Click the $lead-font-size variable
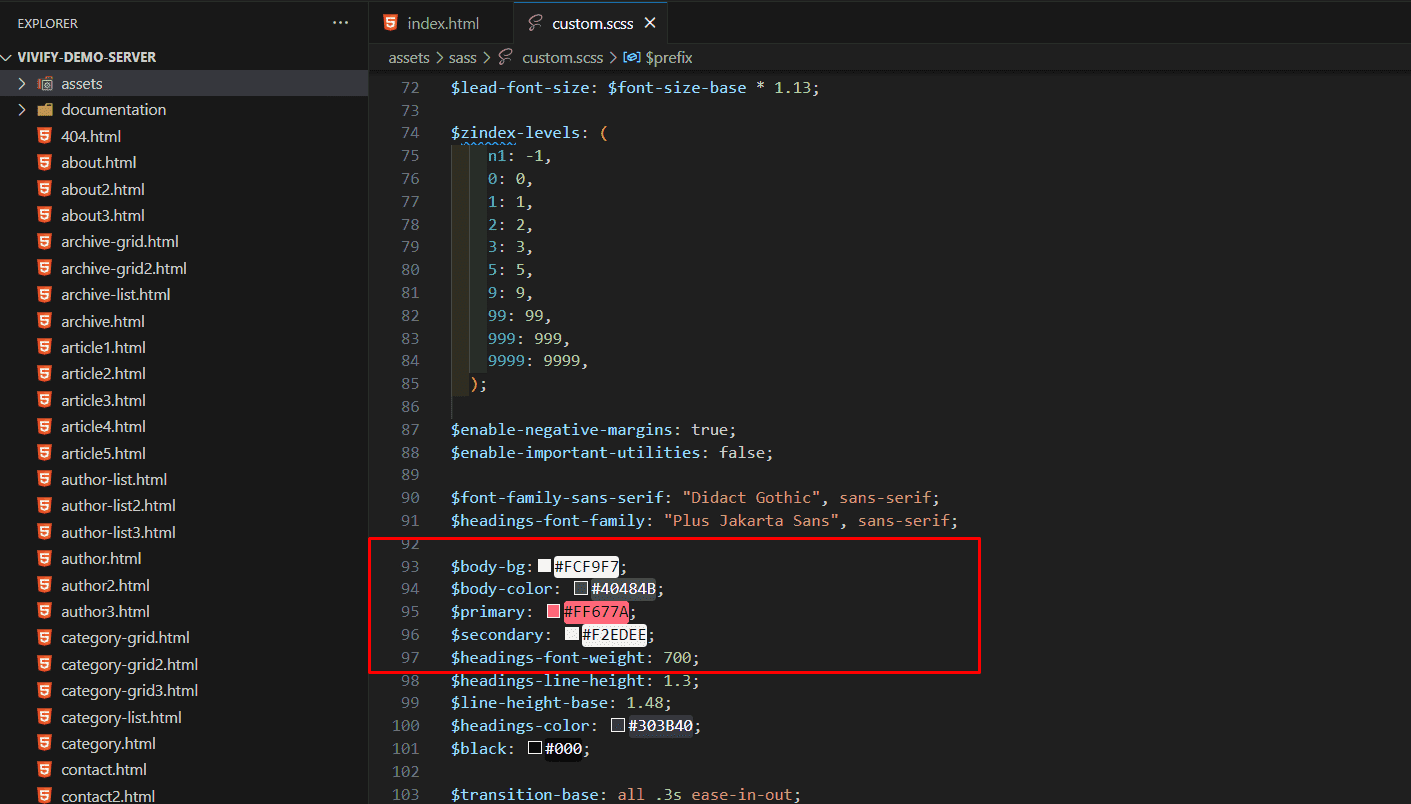 coord(520,88)
